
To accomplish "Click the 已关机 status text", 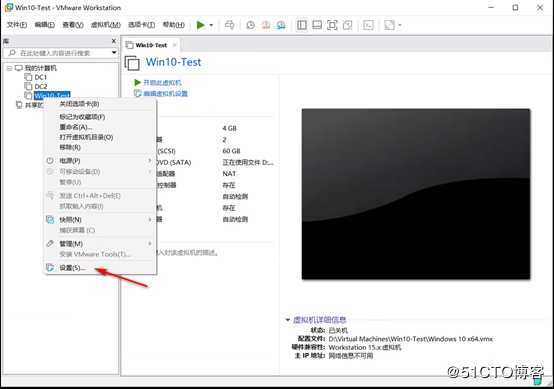I will point(338,330).
